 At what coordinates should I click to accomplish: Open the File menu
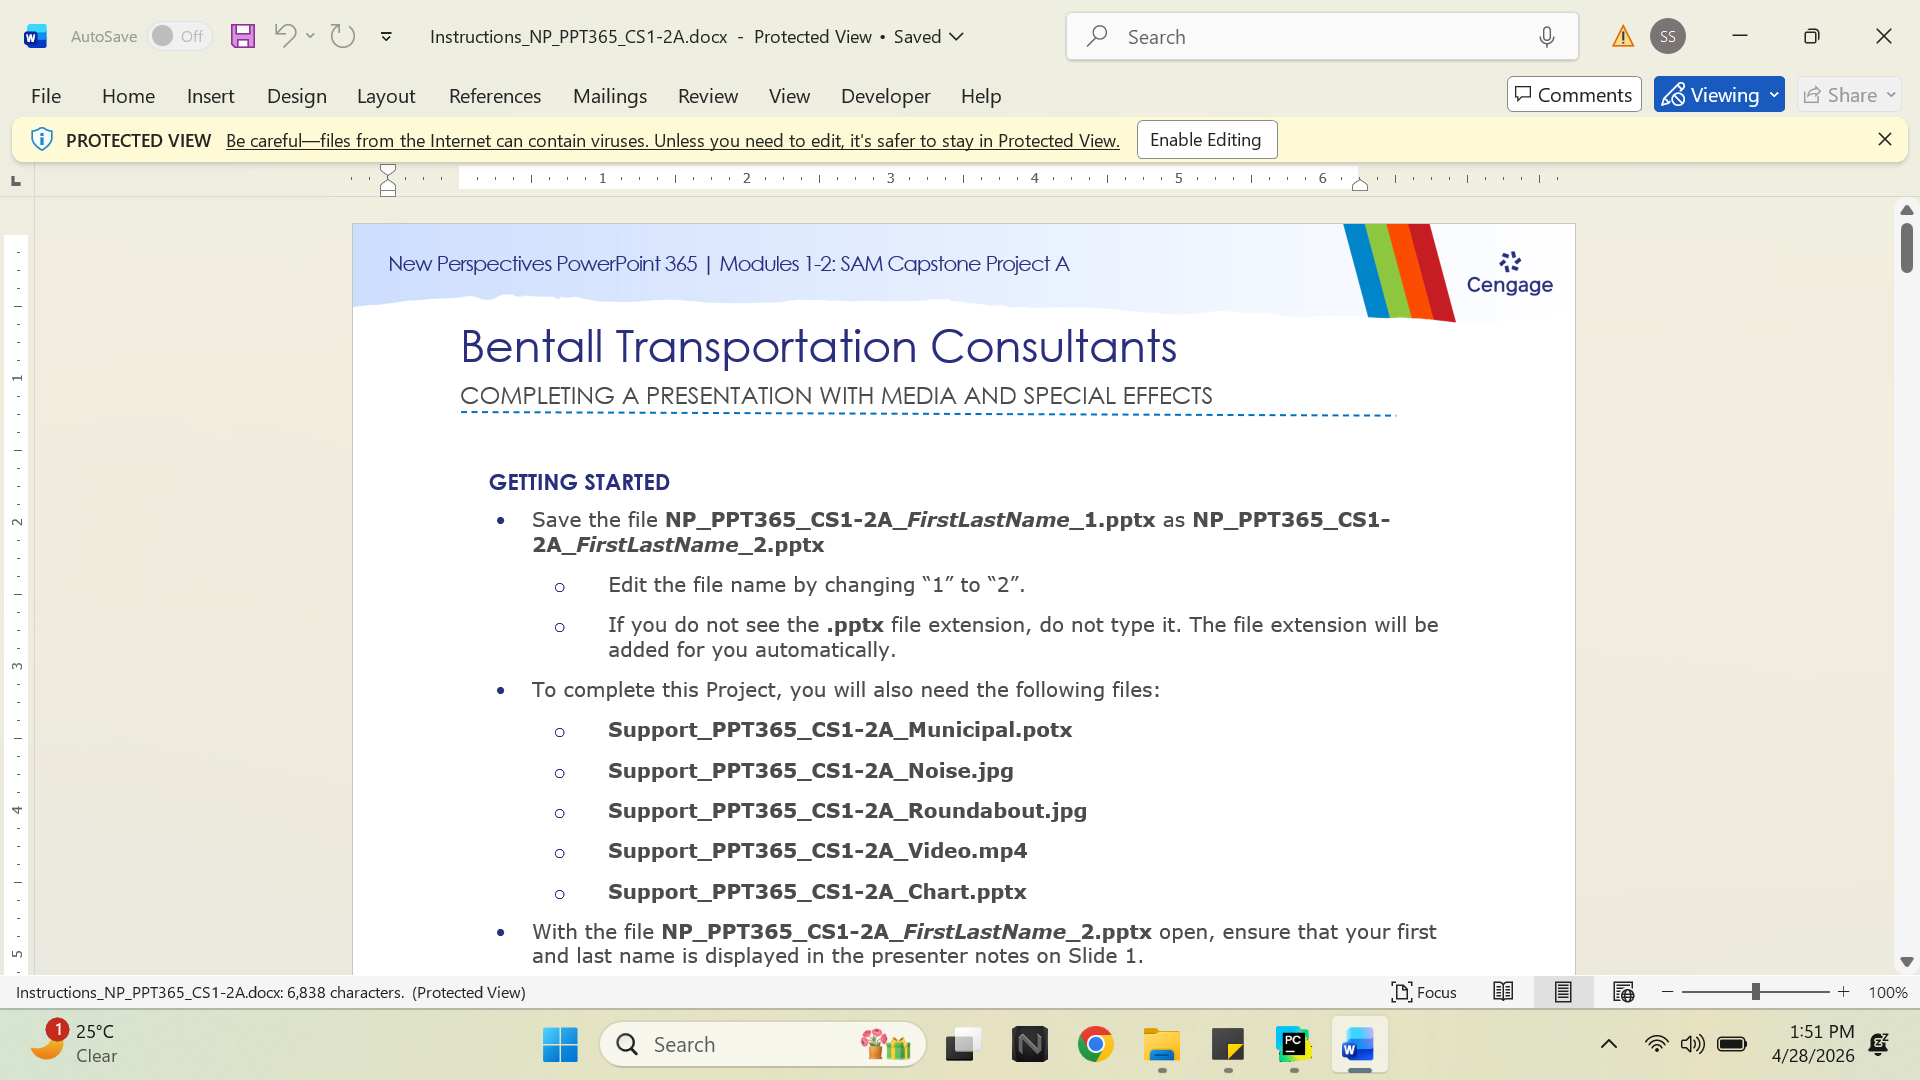[46, 96]
